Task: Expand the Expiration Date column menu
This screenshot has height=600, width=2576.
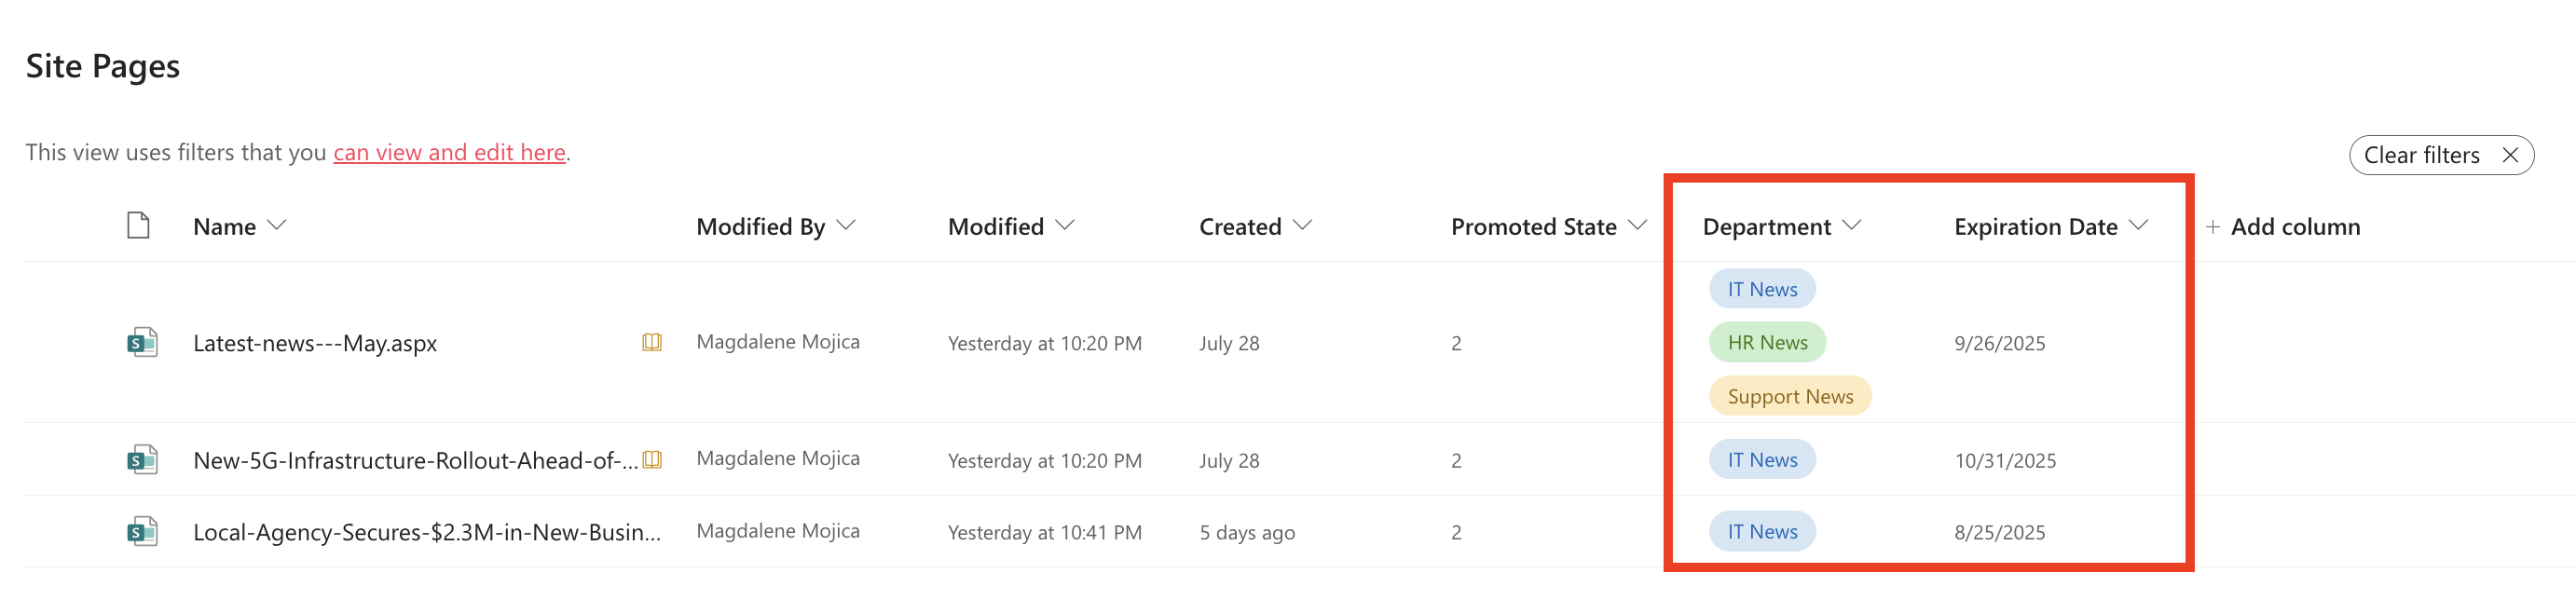Action: tap(2138, 226)
